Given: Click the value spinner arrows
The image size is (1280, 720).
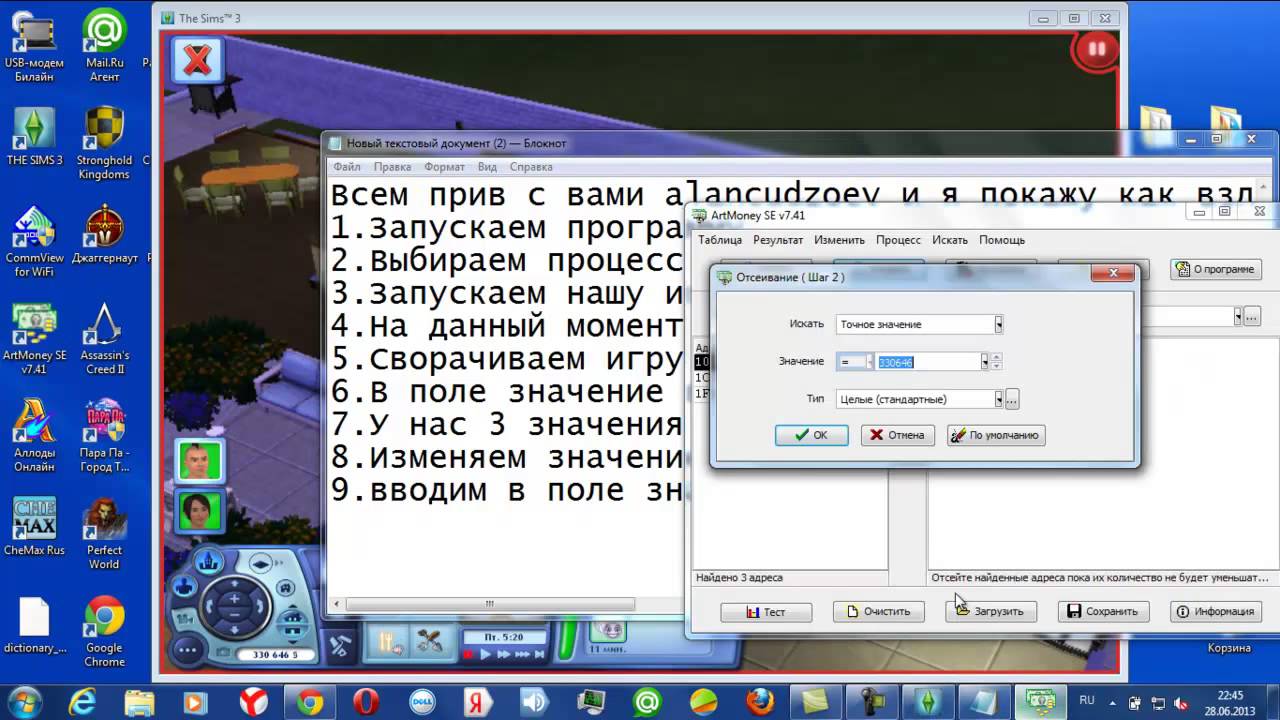Looking at the screenshot, I should click(996, 362).
